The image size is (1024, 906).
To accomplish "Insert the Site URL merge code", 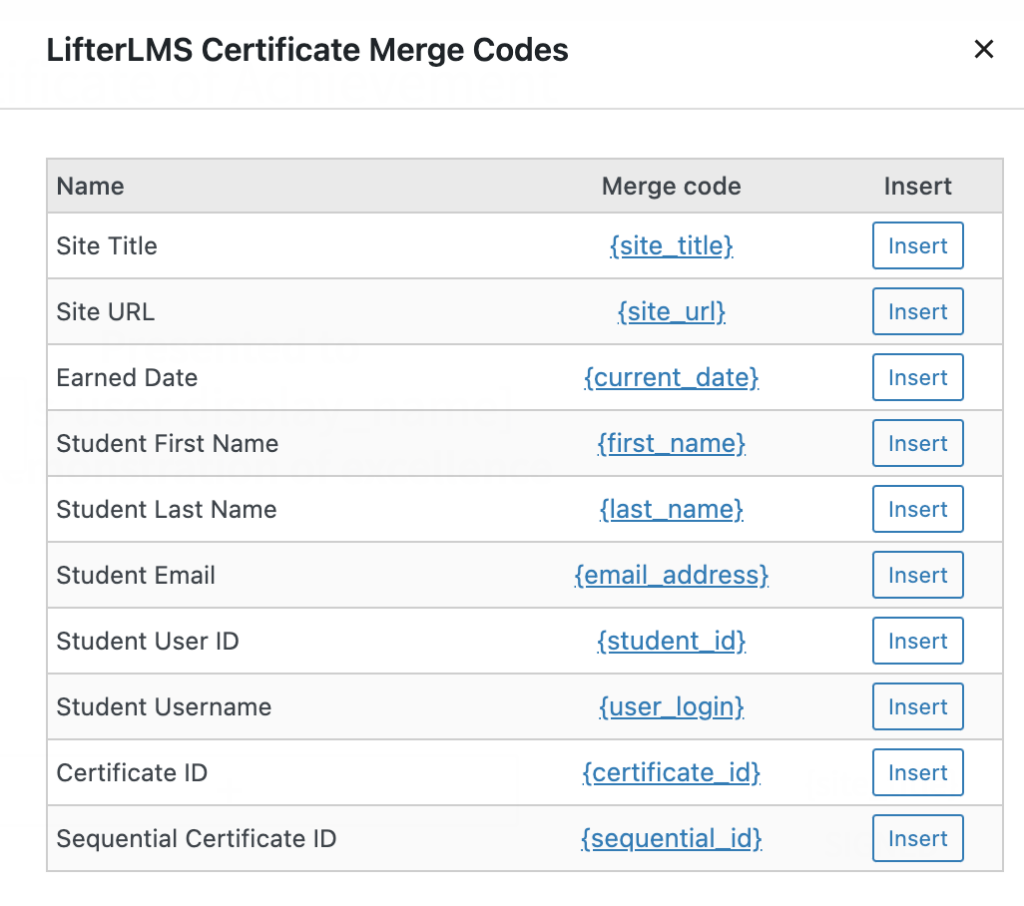I will tap(917, 311).
